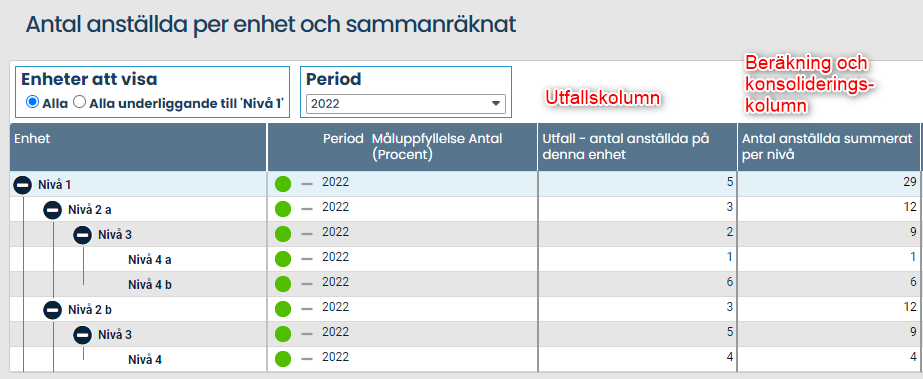Select 'Alla underliggande till Nivå 1' radio option
Viewport: 923px width, 379px height.
click(x=79, y=102)
